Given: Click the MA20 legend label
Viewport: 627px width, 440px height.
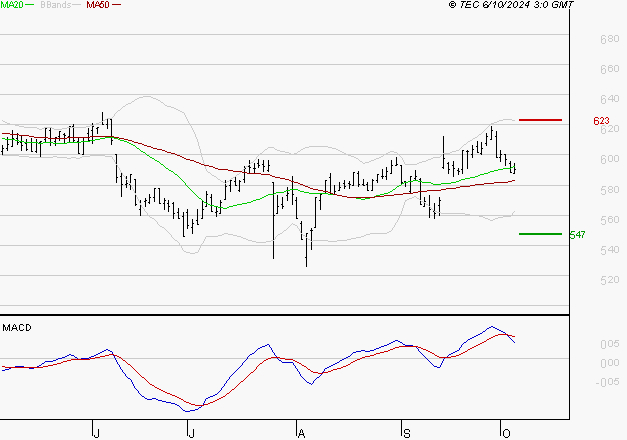Looking at the screenshot, I should (12, 5).
